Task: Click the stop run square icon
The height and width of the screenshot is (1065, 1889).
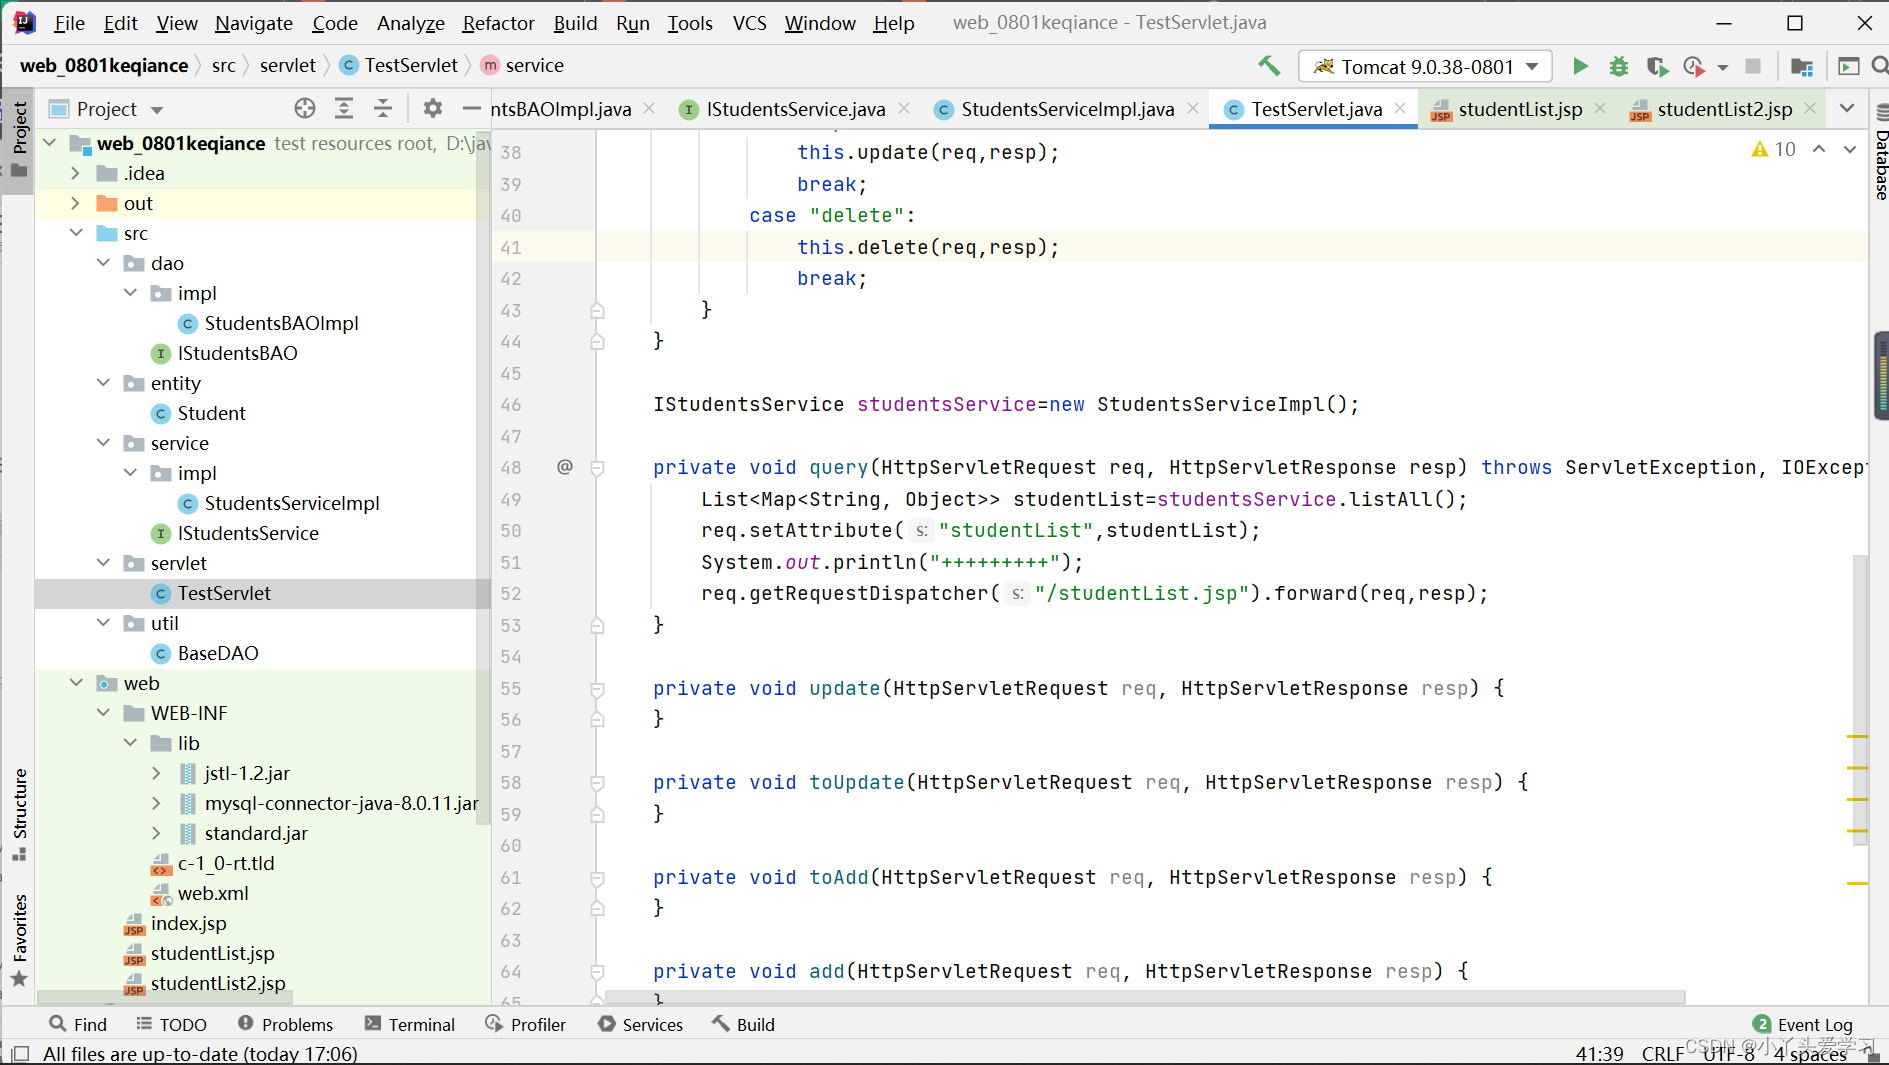Action: (1753, 66)
